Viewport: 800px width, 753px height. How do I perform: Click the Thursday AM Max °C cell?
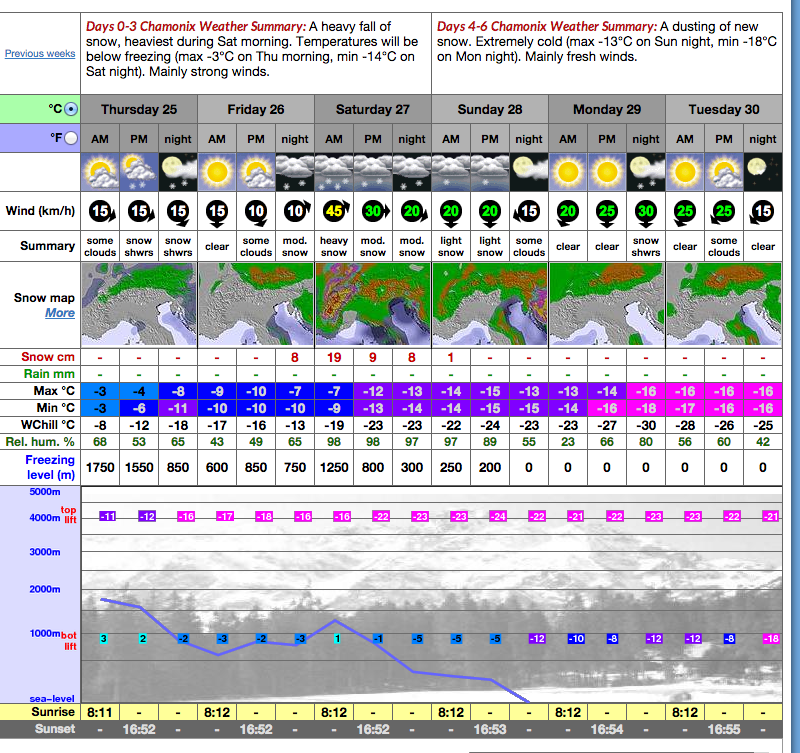(100, 391)
